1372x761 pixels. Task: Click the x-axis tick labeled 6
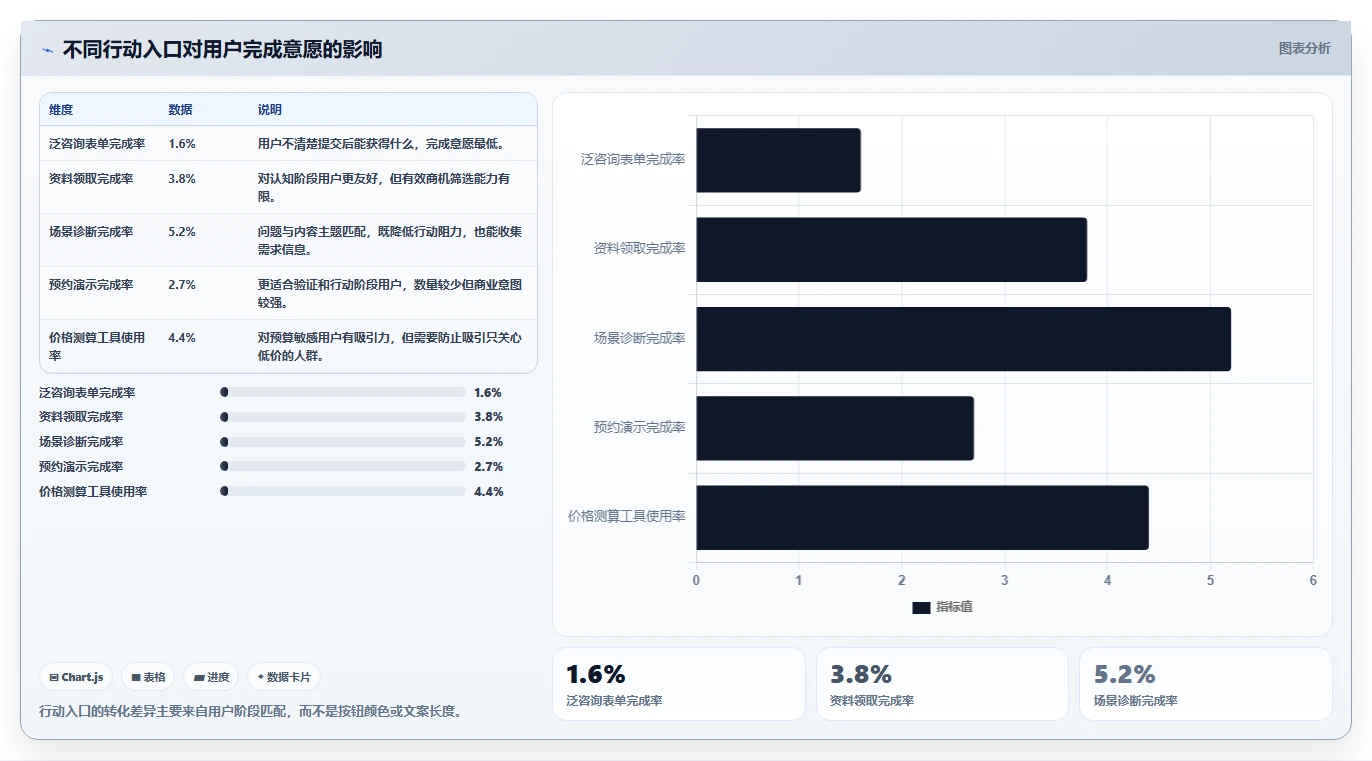pyautogui.click(x=1313, y=581)
